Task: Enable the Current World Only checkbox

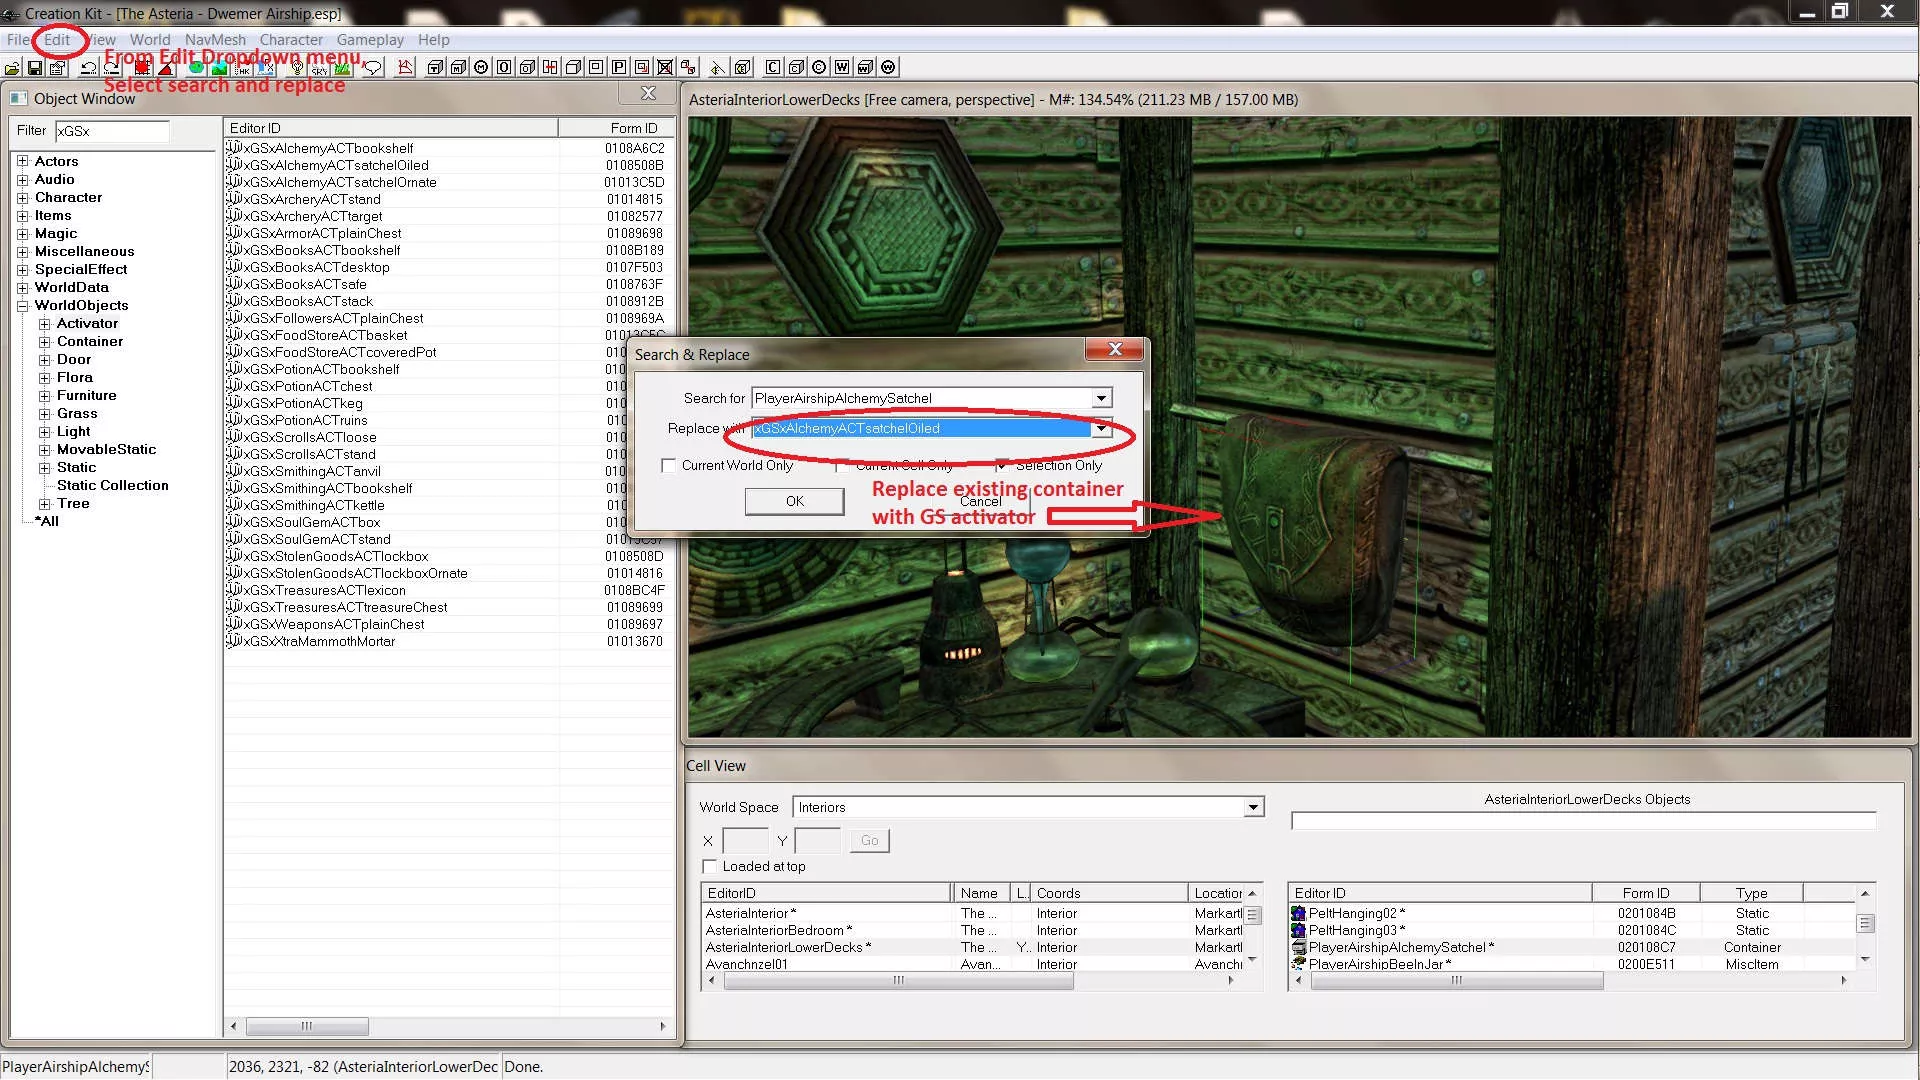Action: pos(668,466)
